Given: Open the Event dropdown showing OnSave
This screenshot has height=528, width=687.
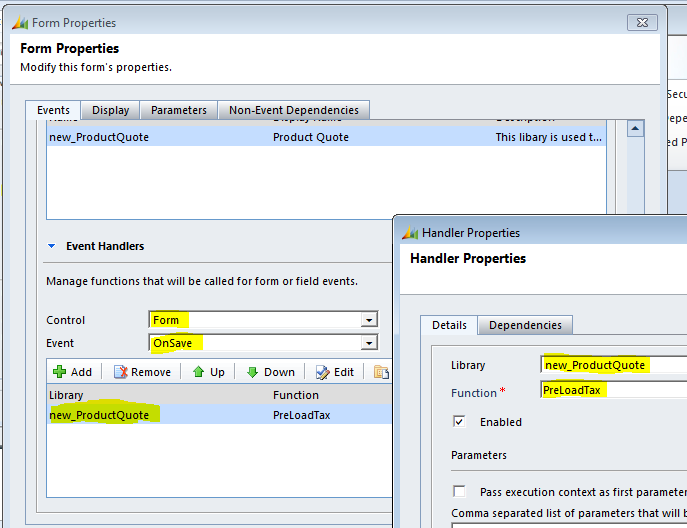Looking at the screenshot, I should 369,343.
